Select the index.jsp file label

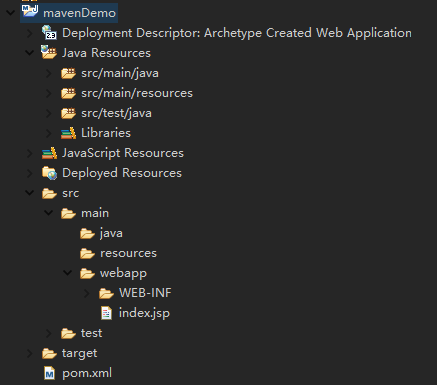[144, 313]
